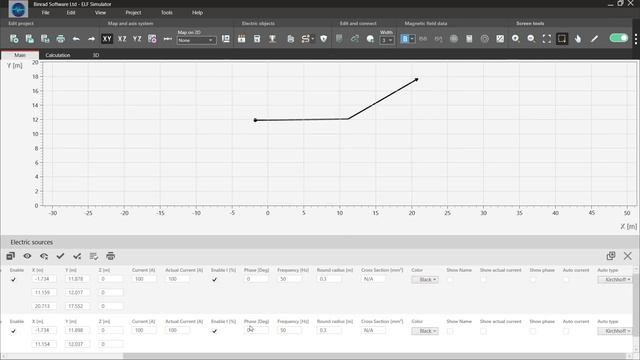Click the first source Frequency field
Screen dimensions: 640x360
click(x=289, y=279)
